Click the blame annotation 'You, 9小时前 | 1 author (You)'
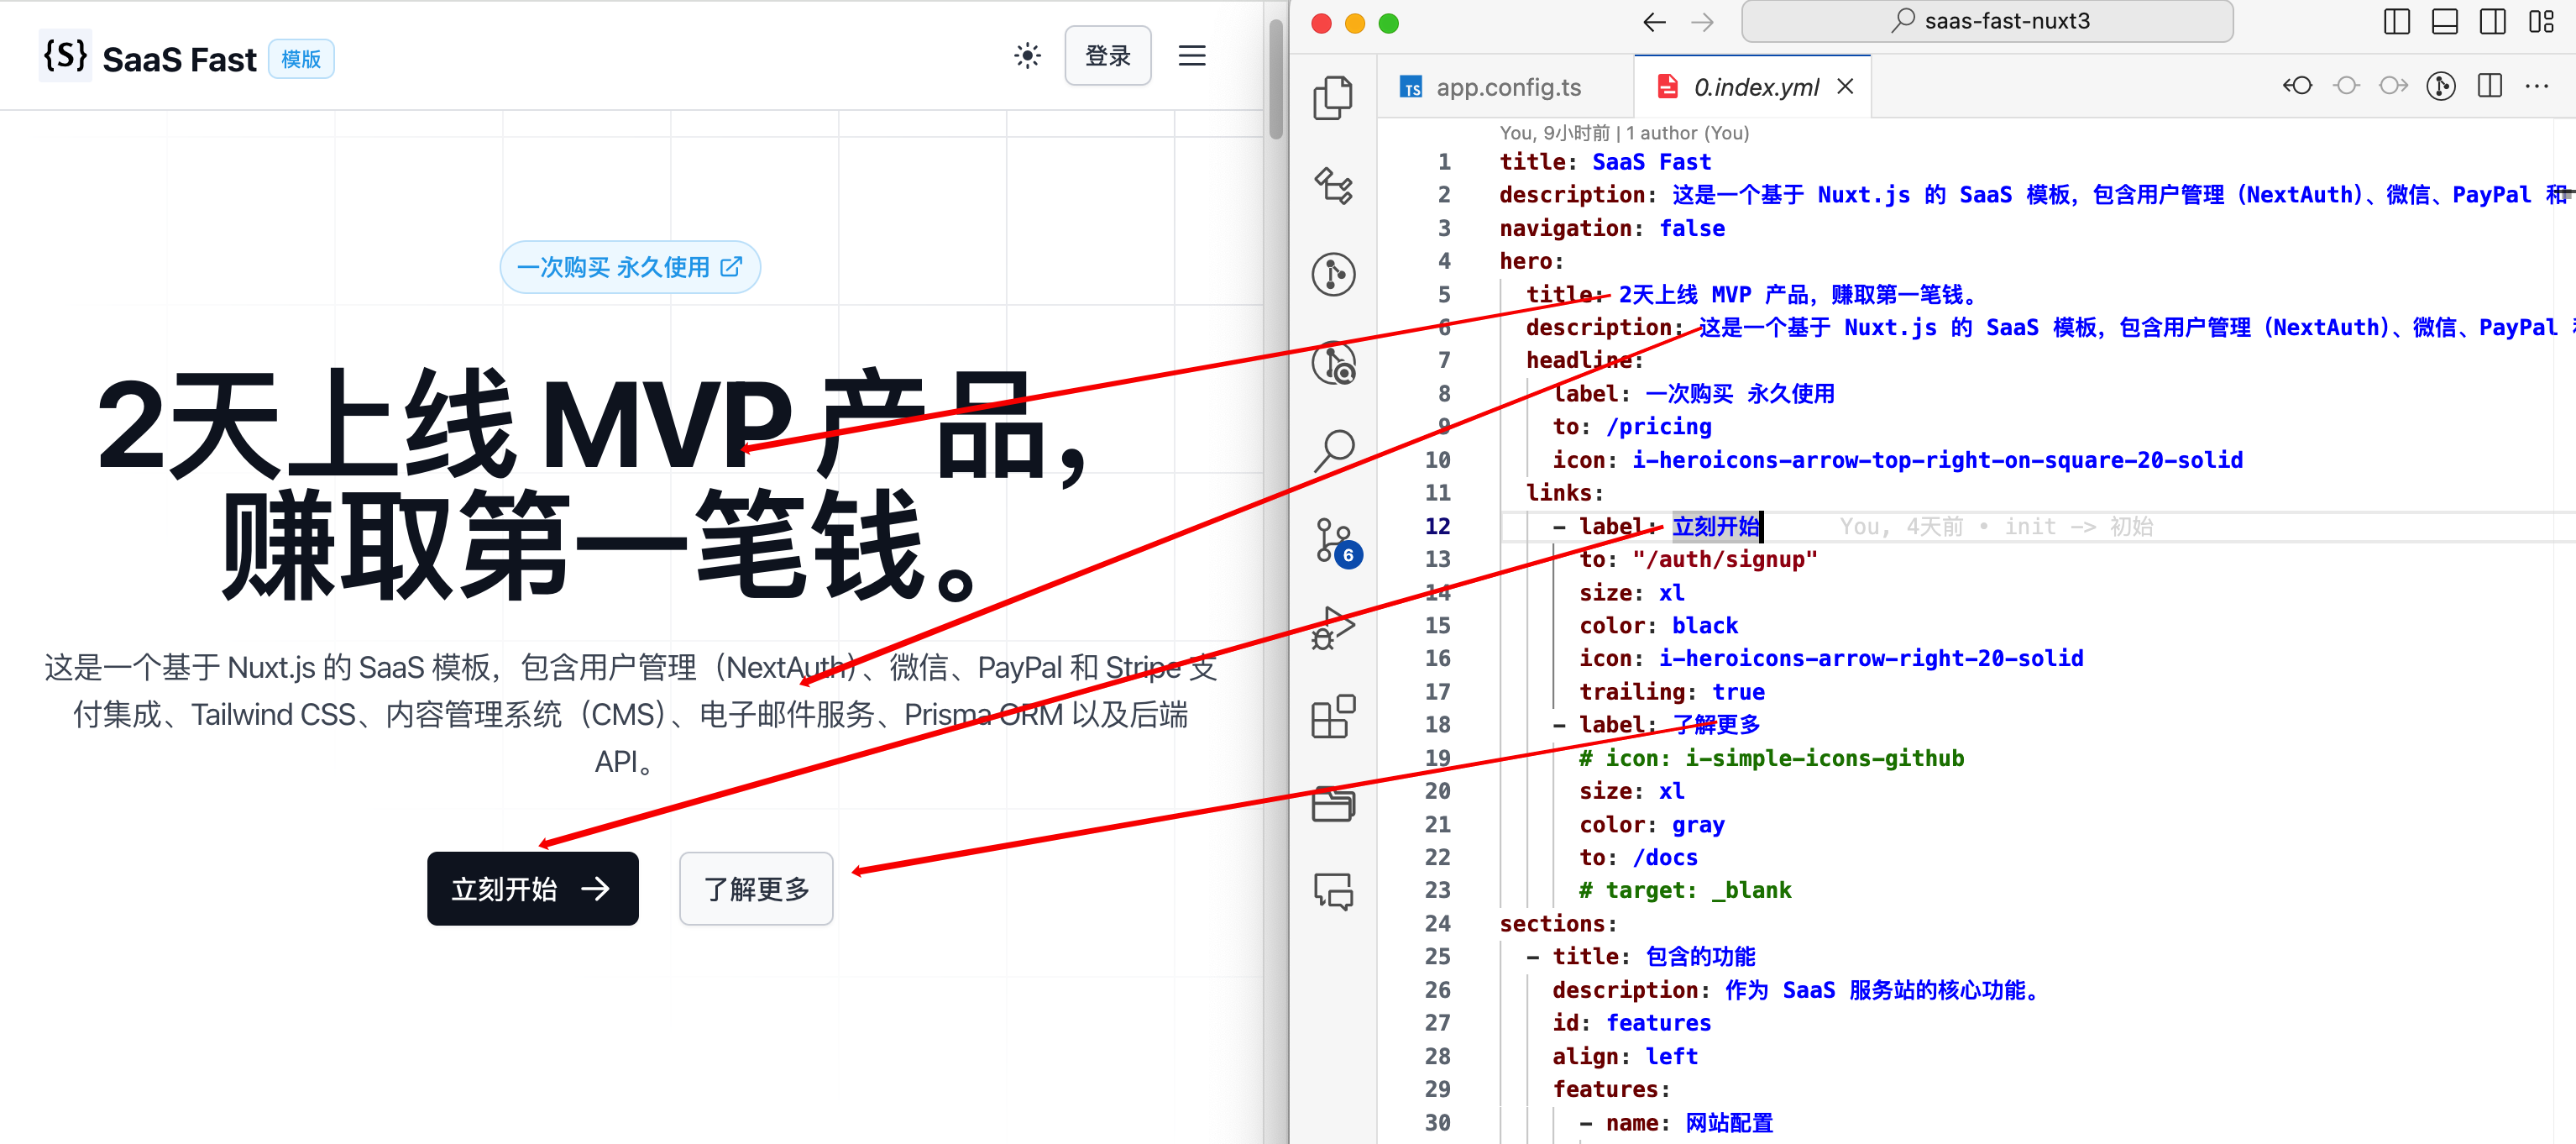The image size is (2576, 1144). click(x=1623, y=133)
